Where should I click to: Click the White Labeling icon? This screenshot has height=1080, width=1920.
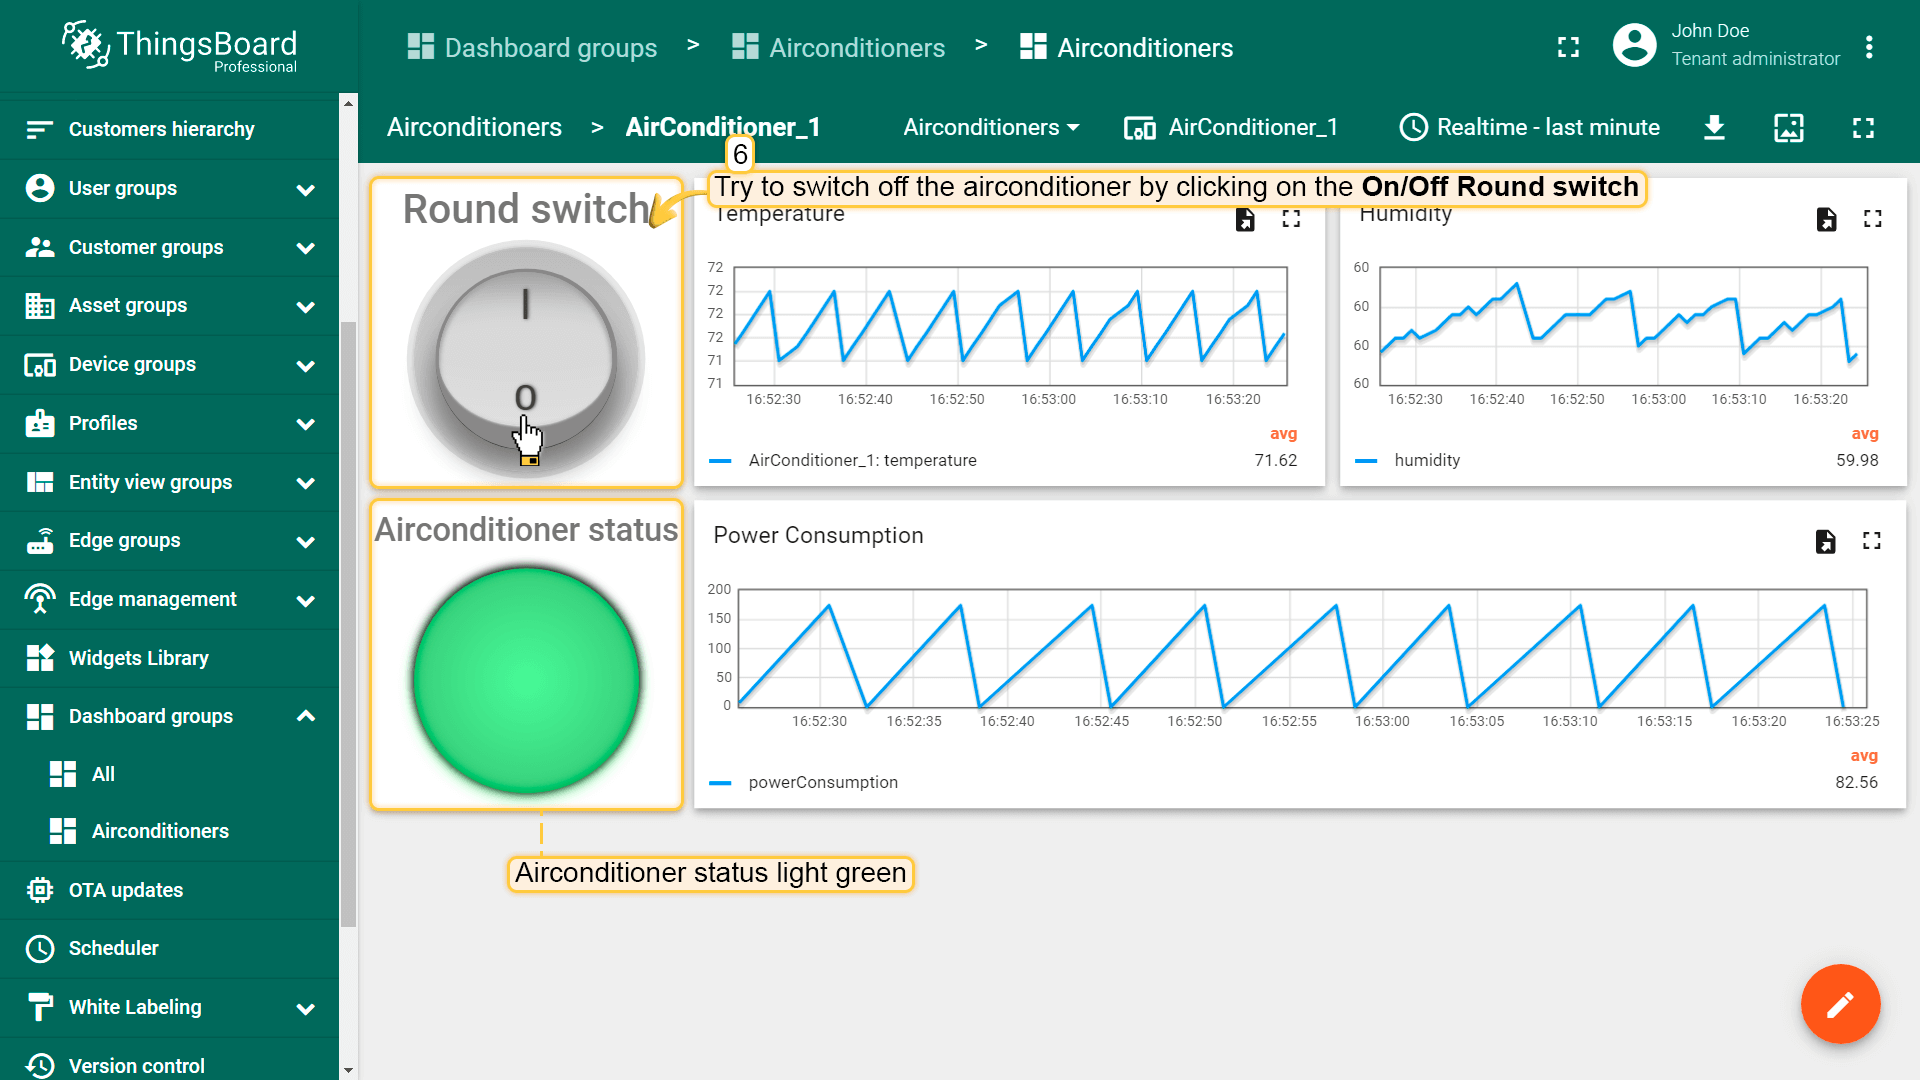[x=40, y=1007]
